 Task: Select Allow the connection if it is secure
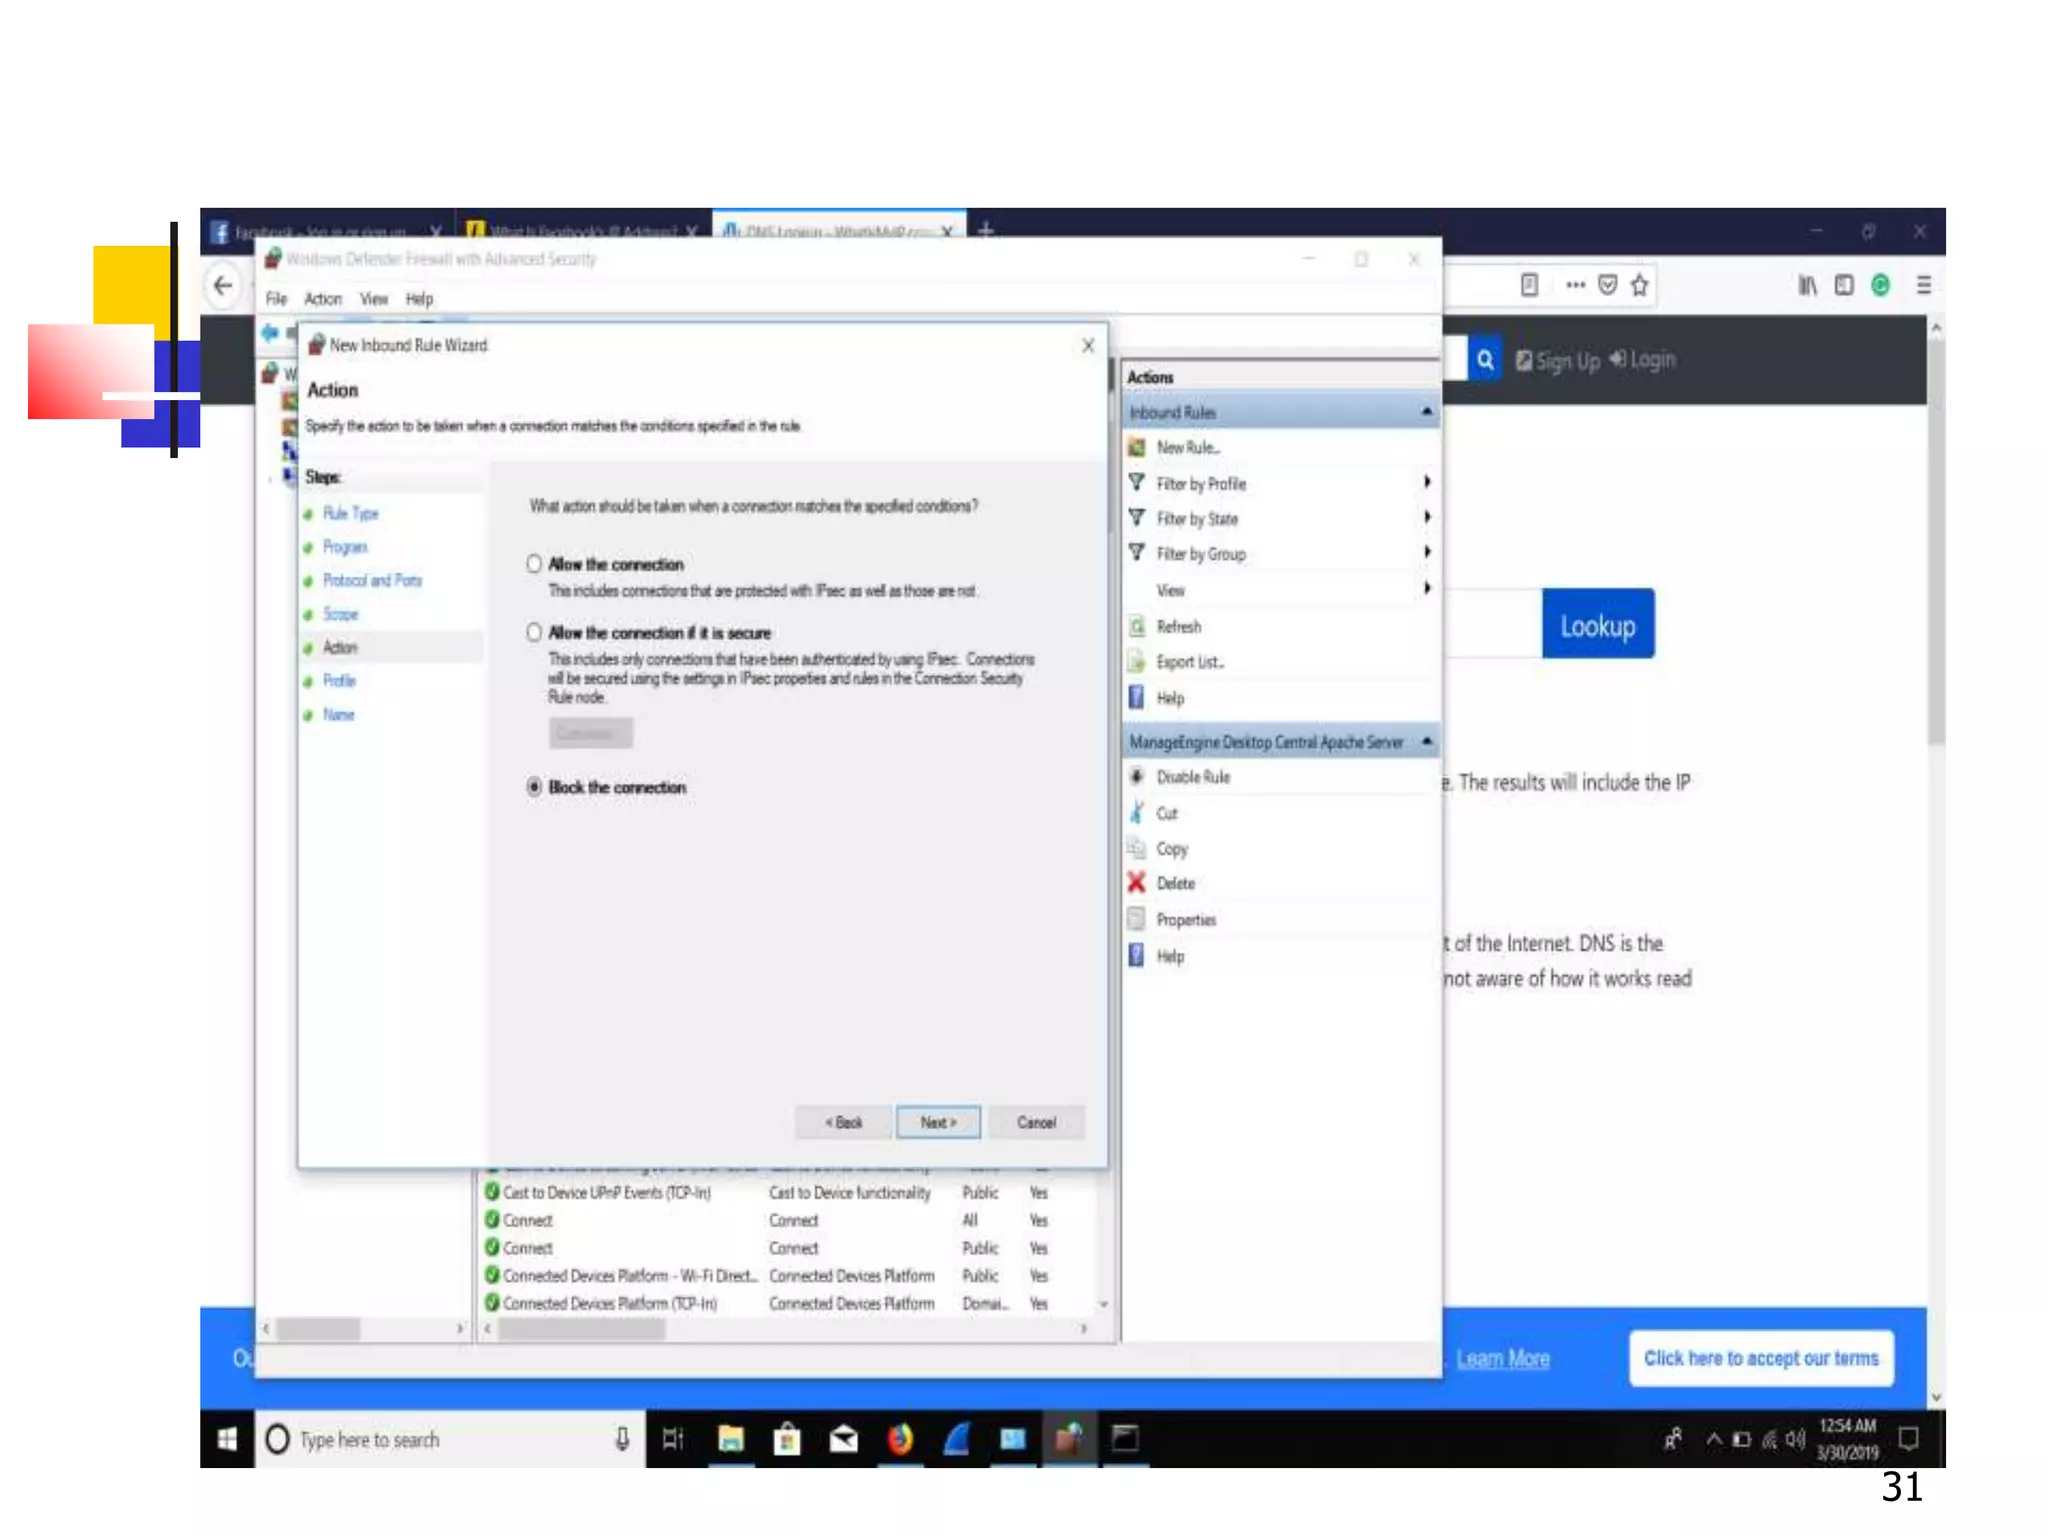[534, 632]
